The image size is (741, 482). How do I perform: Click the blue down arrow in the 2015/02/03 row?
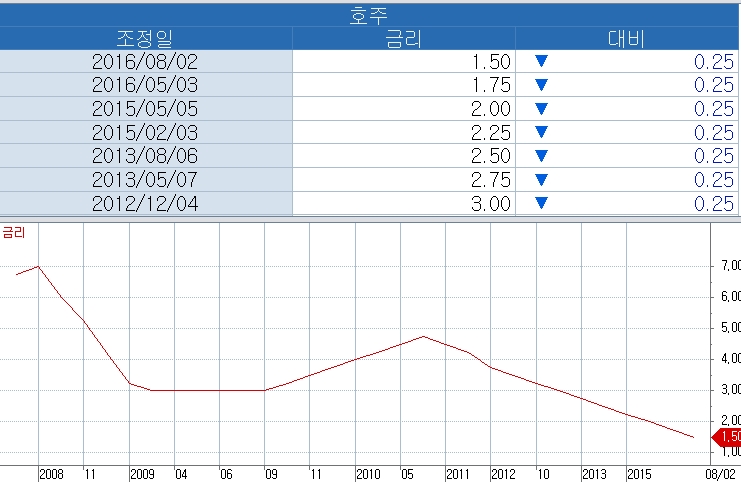click(x=542, y=132)
